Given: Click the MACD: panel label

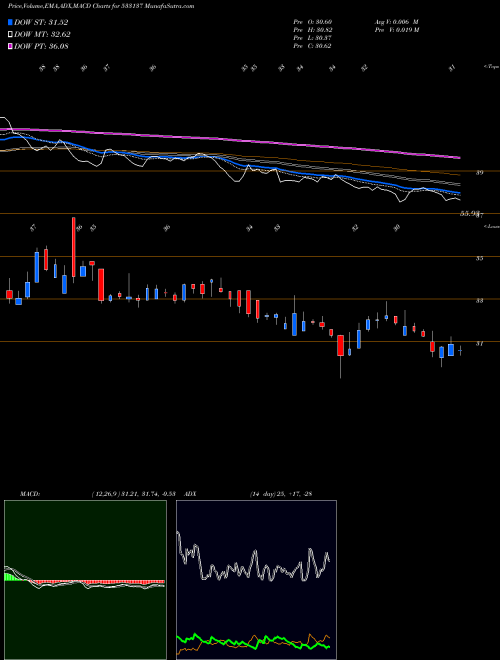Looking at the screenshot, I should pyautogui.click(x=30, y=494).
